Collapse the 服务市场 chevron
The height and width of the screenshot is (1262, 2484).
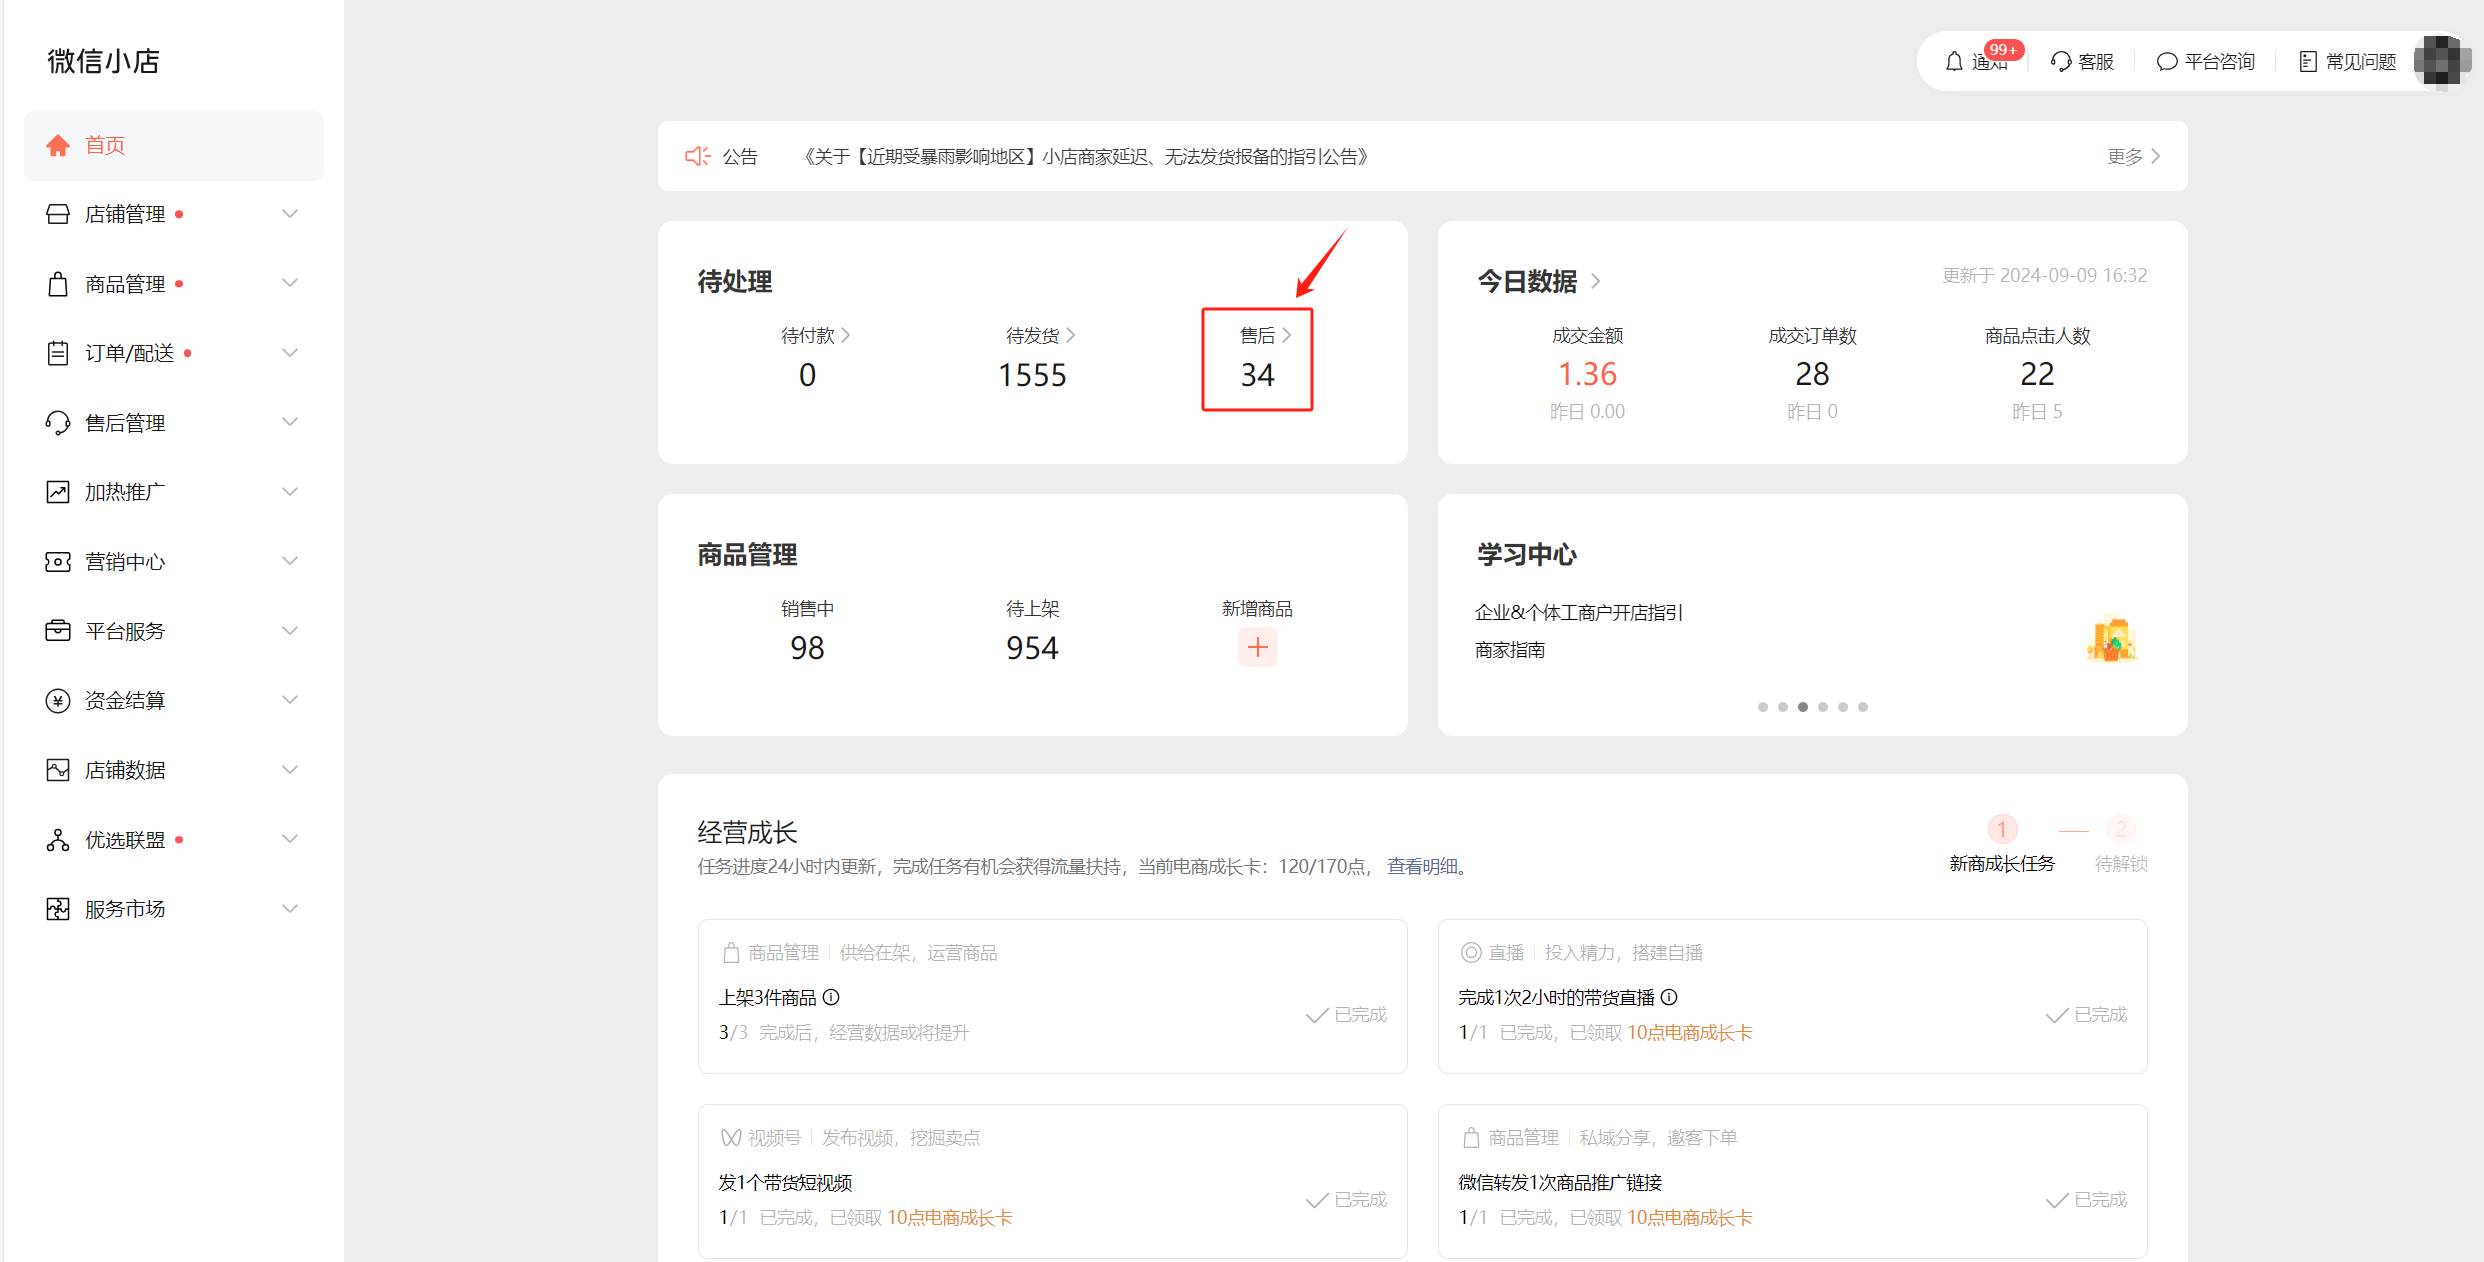(x=290, y=908)
